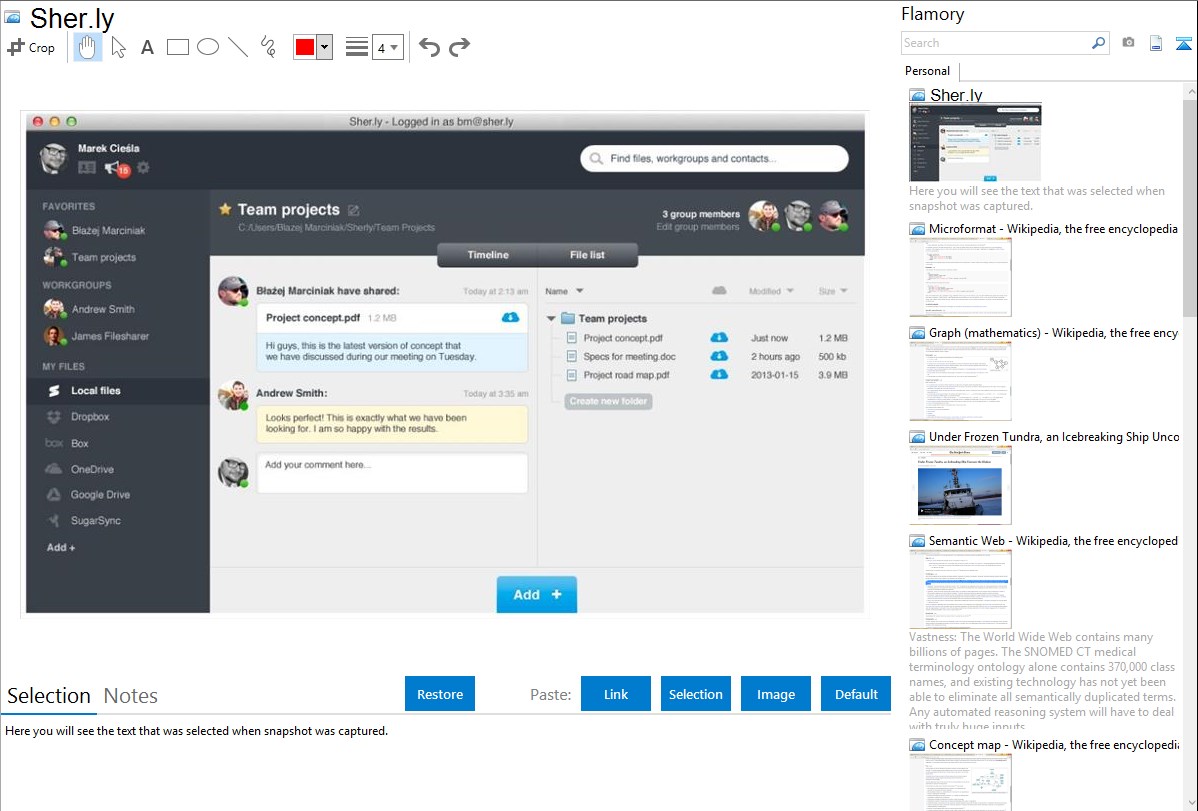Viewport: 1198px width, 811px height.
Task: Redo the last annotation
Action: tap(459, 47)
